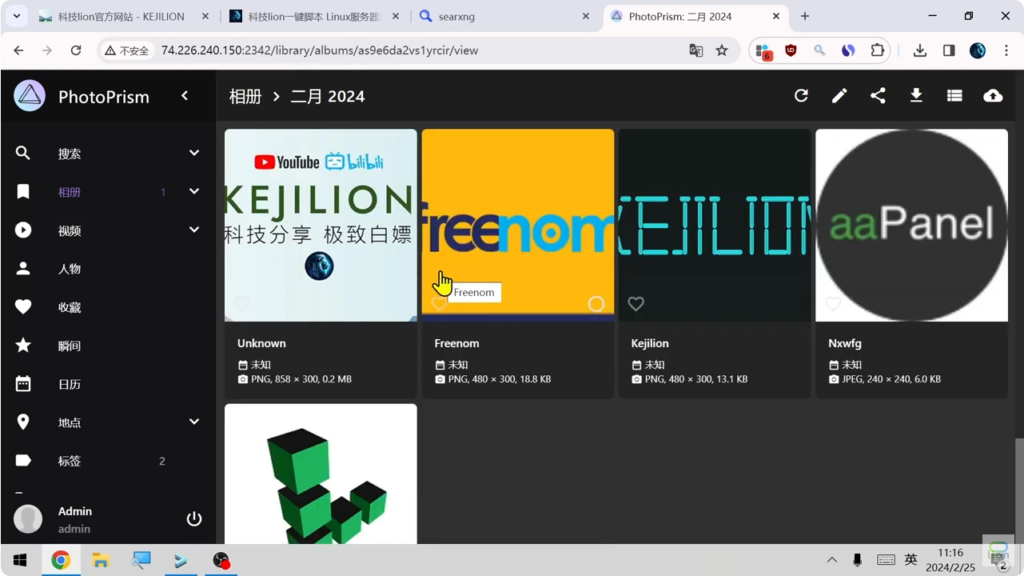
Task: Expand the 地点 sidebar section
Action: click(x=194, y=422)
